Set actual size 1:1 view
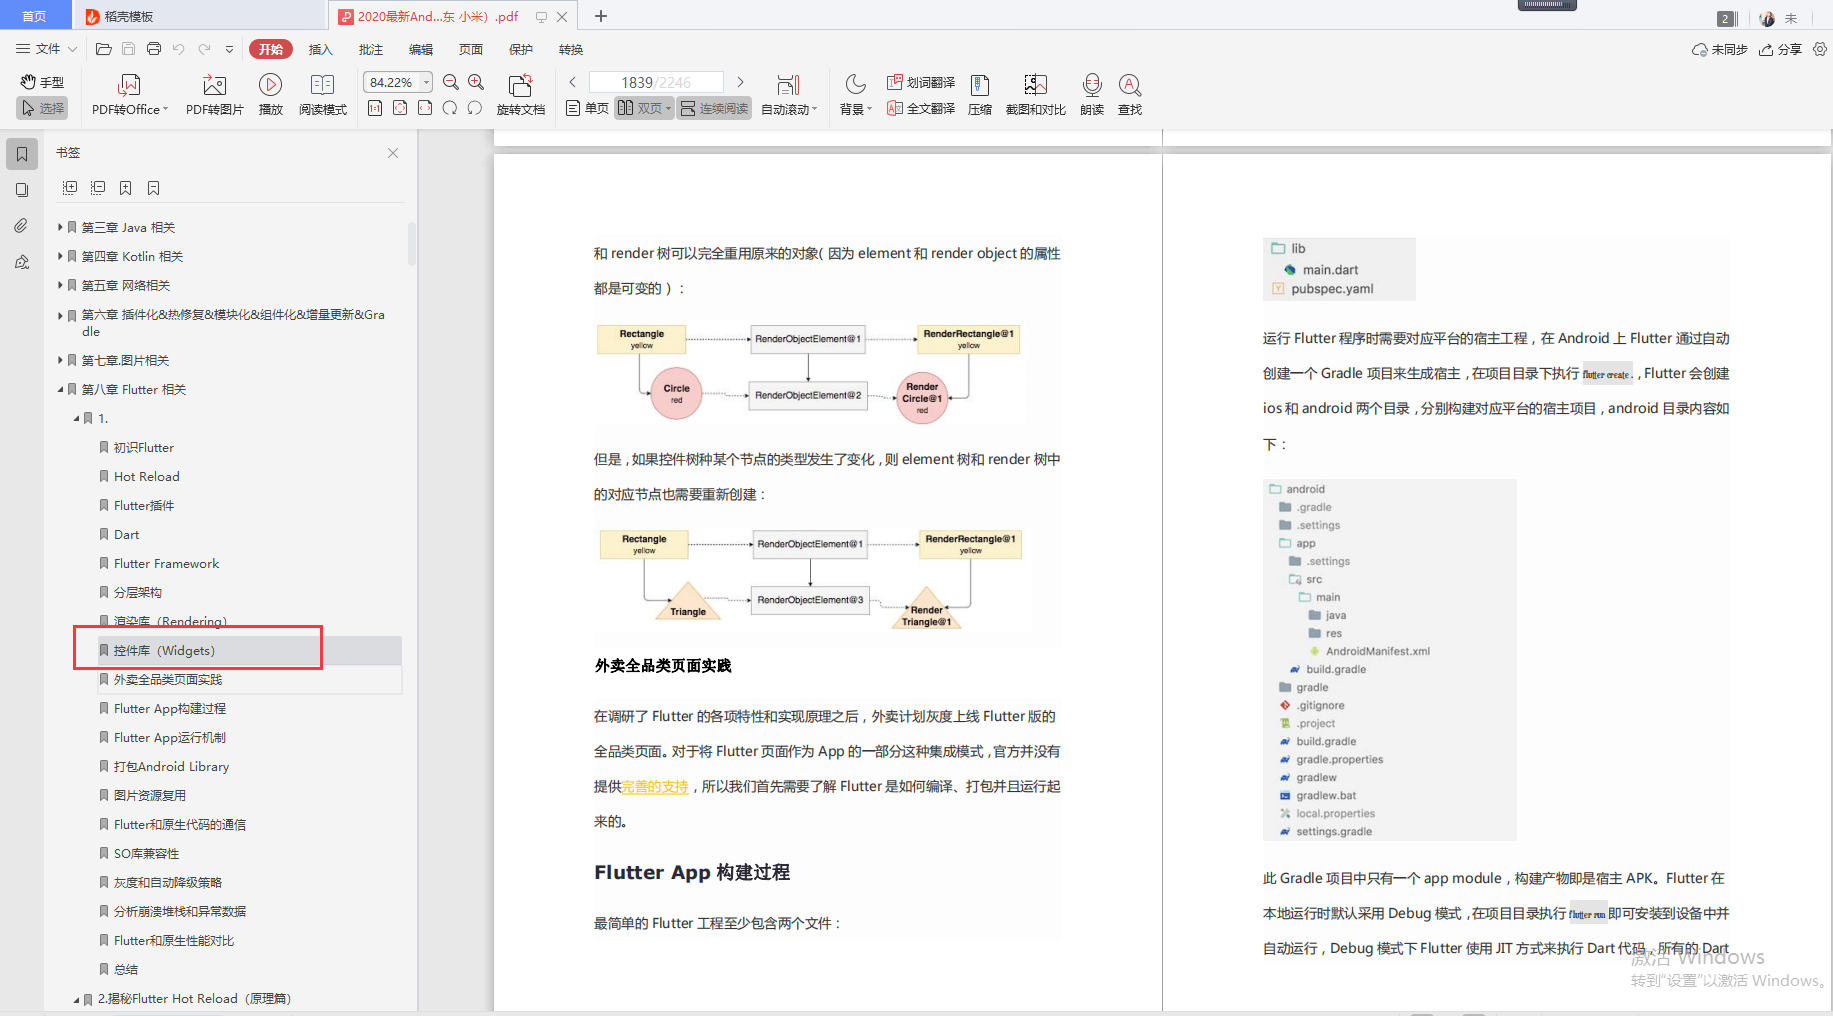The width and height of the screenshot is (1833, 1016). 375,108
